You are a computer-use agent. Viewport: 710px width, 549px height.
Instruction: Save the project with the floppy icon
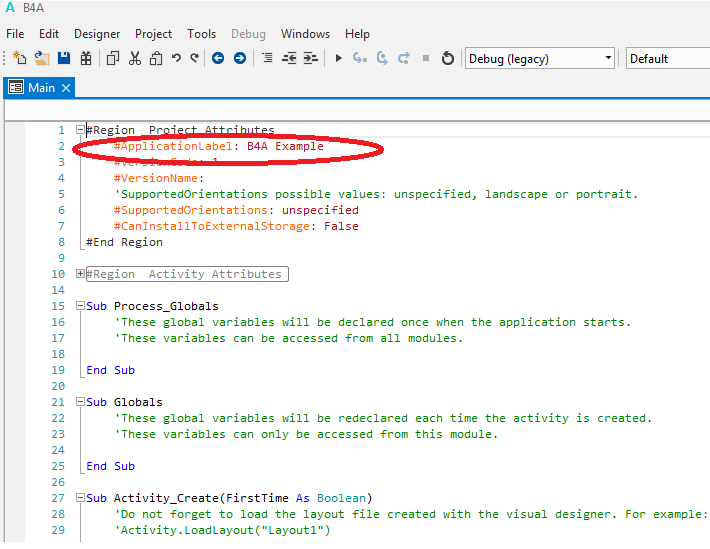pos(64,58)
